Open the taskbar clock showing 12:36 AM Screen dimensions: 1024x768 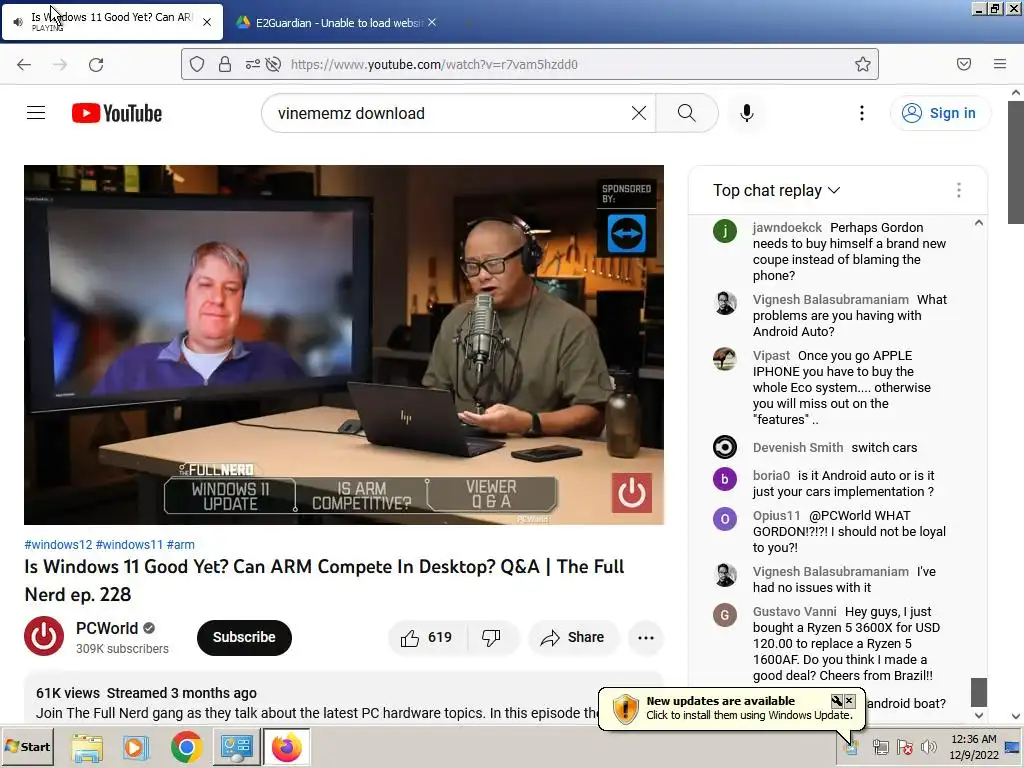[973, 747]
